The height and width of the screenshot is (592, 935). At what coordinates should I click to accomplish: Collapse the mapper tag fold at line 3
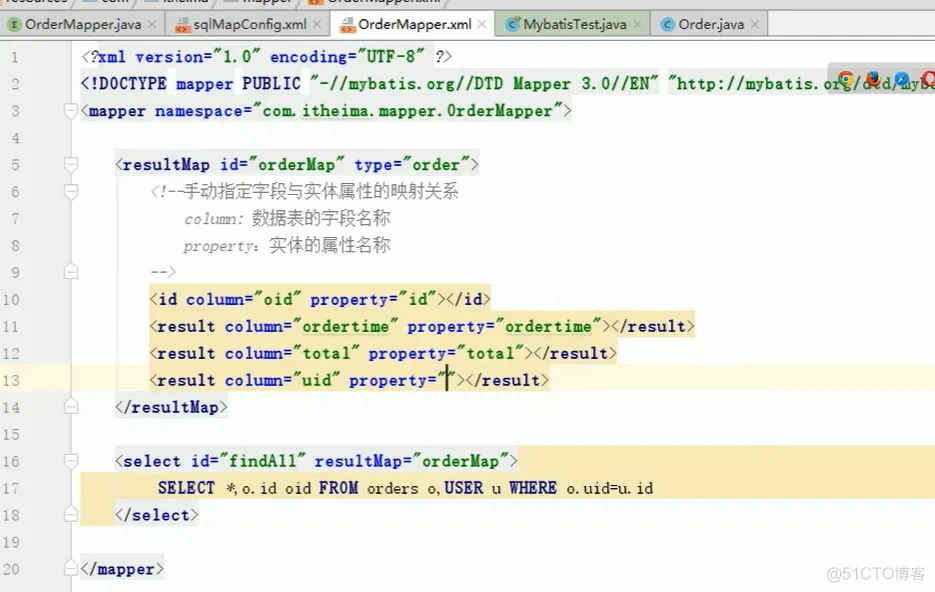point(70,110)
